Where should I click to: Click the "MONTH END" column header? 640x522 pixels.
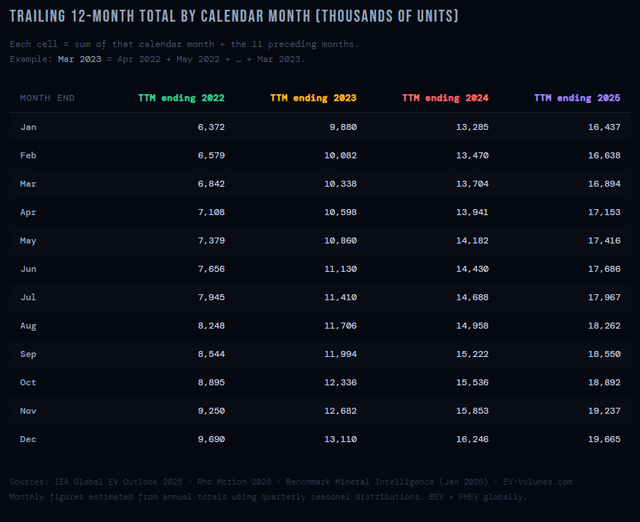[47, 98]
